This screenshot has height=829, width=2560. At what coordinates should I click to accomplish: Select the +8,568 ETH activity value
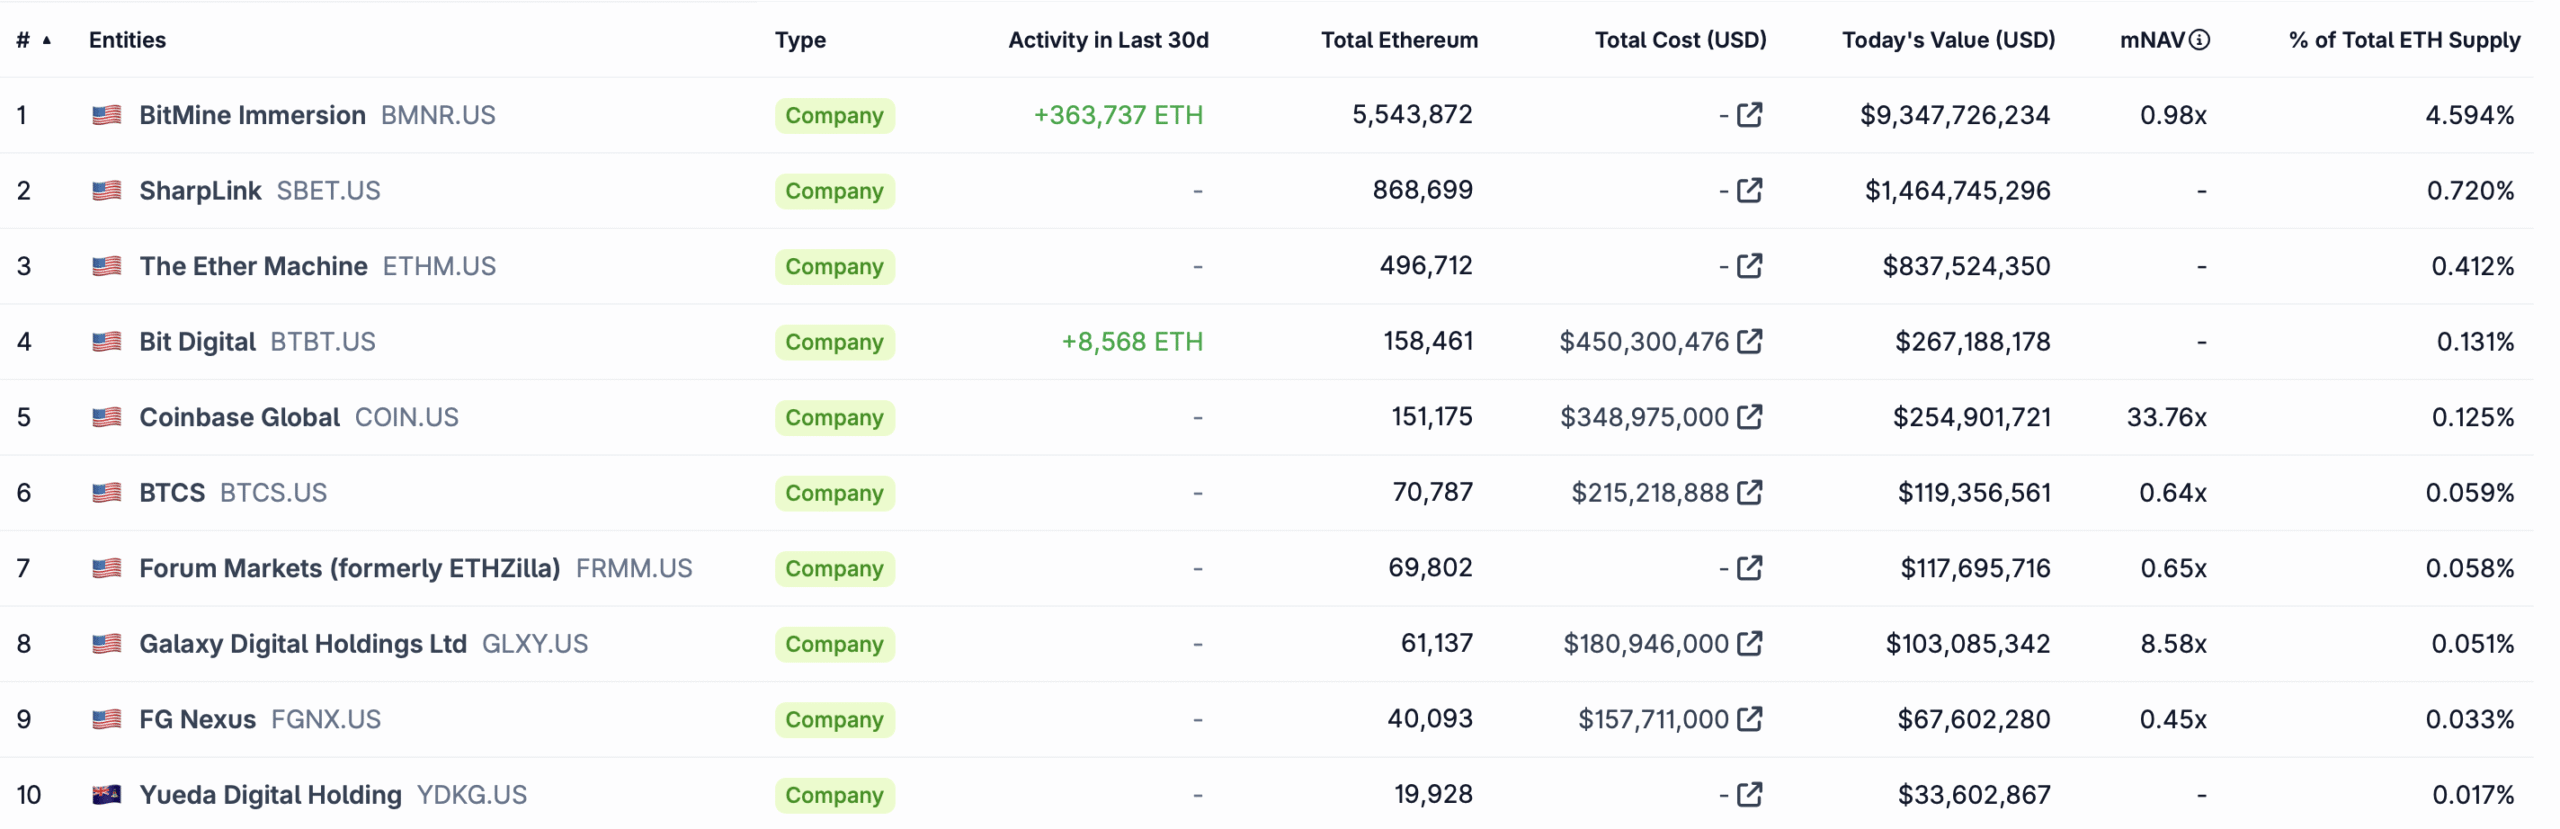pyautogui.click(x=1132, y=341)
